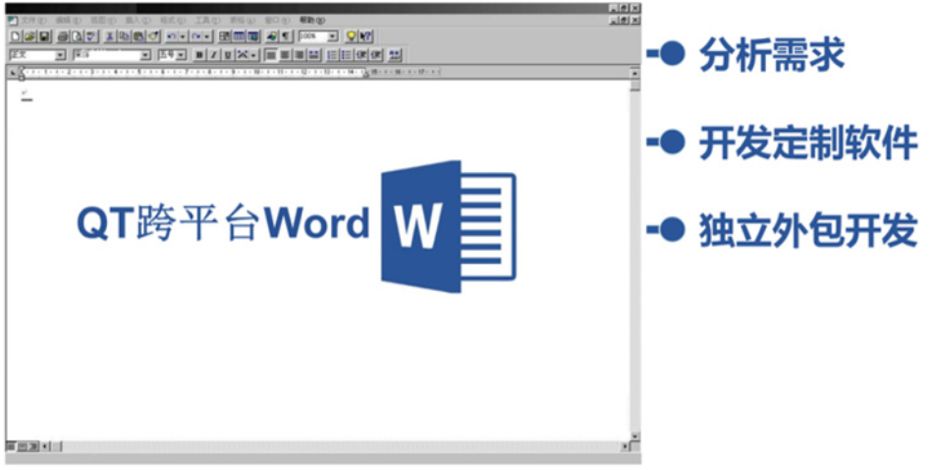The image size is (933, 470).
Task: Open the Tables and Borders tool
Action: coord(225,36)
